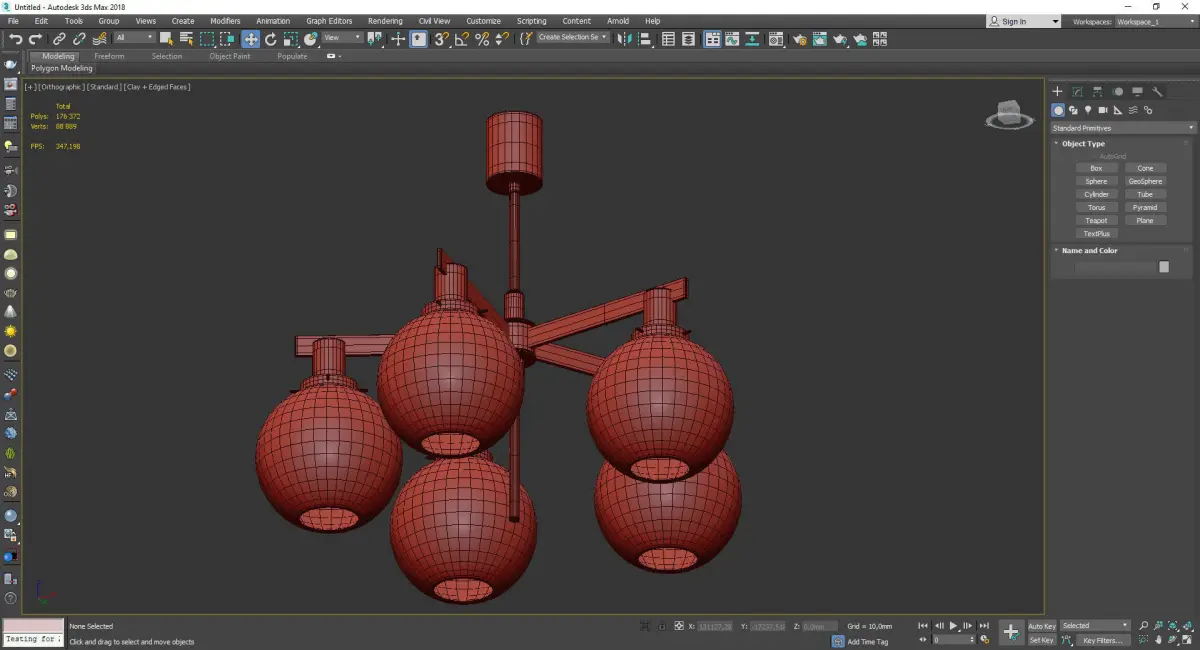Screen dimensions: 1200x650
Task: Click the X coordinate input field
Action: click(x=715, y=626)
